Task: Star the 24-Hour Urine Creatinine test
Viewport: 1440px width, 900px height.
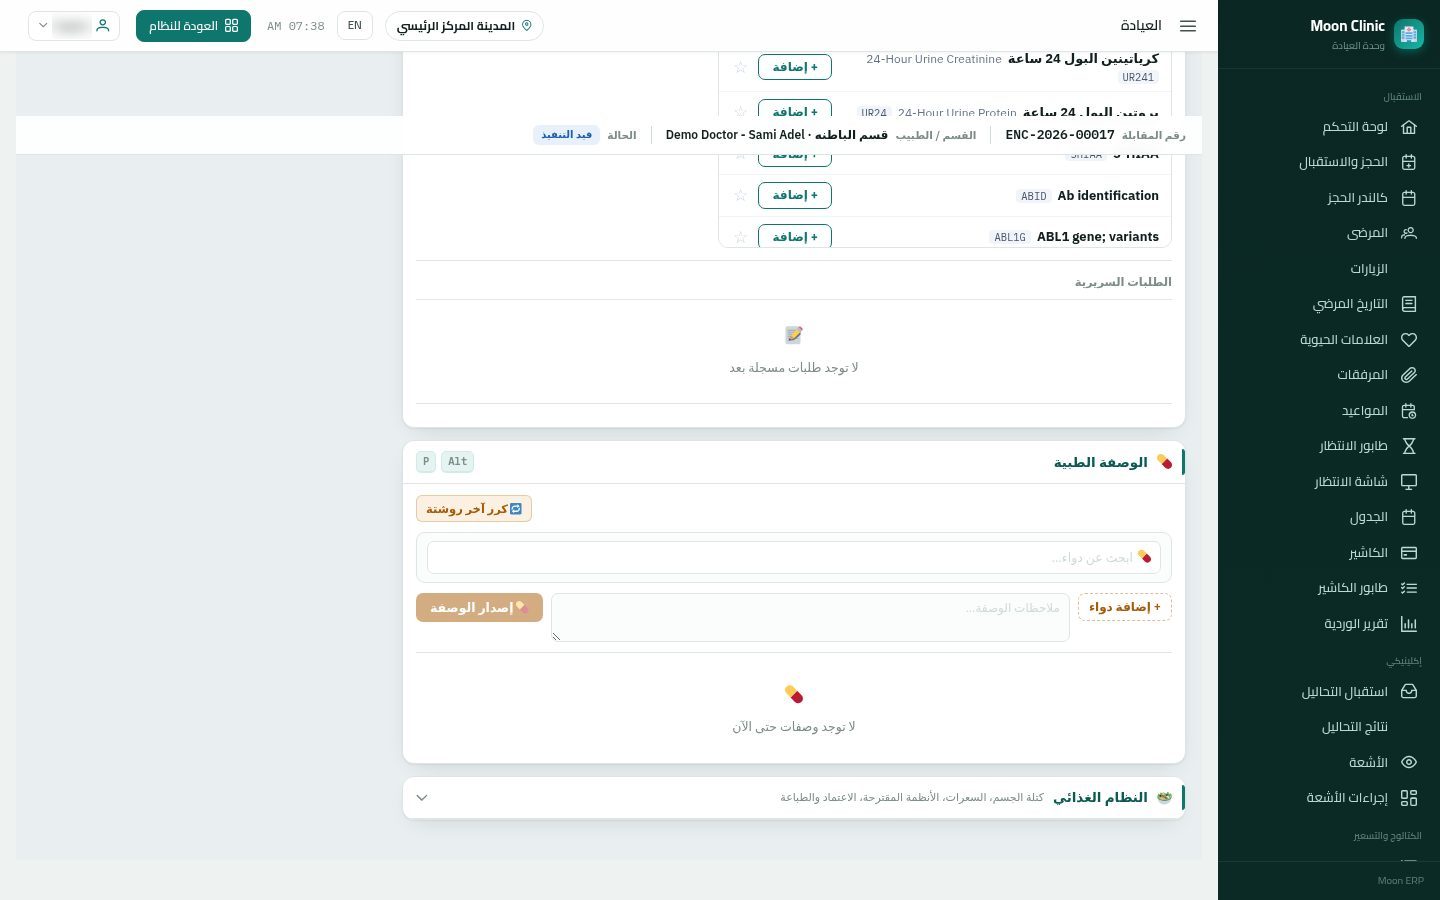Action: pyautogui.click(x=740, y=67)
